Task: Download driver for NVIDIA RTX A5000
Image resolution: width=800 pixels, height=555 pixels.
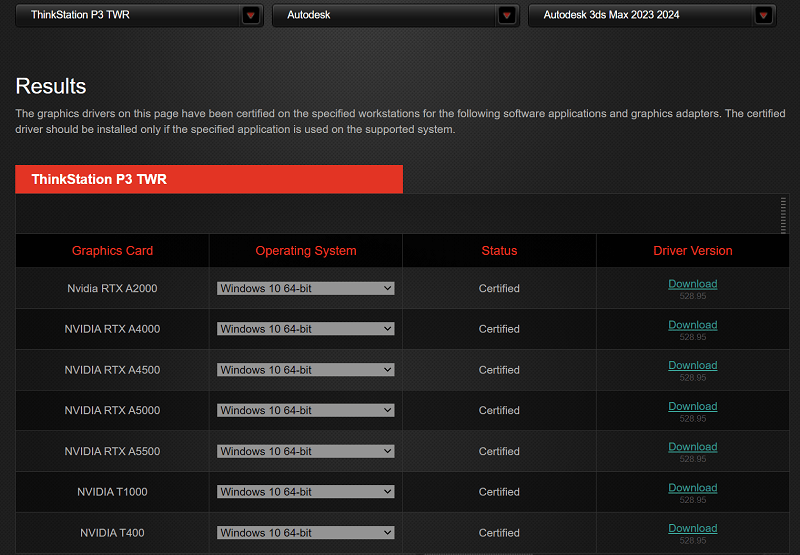Action: pos(692,406)
